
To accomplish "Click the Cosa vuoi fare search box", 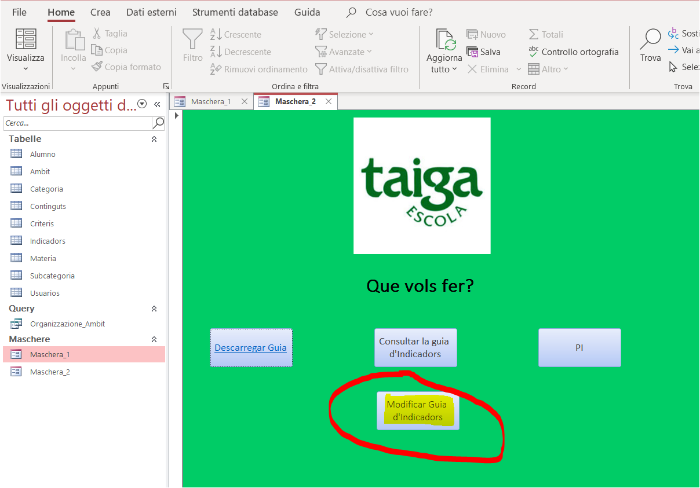I will click(x=399, y=12).
